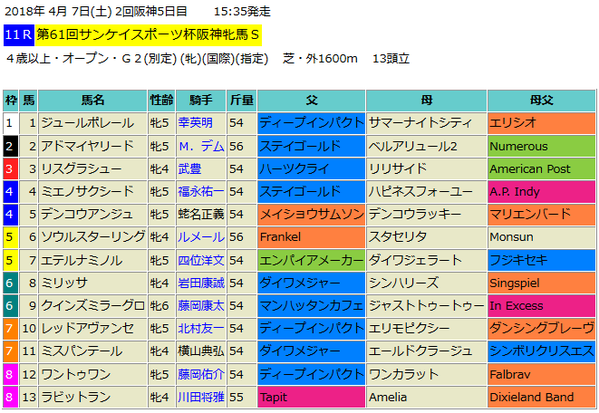Click sire cell ハーツクライ
Image resolution: width=599 pixels, height=413 pixels.
click(311, 169)
